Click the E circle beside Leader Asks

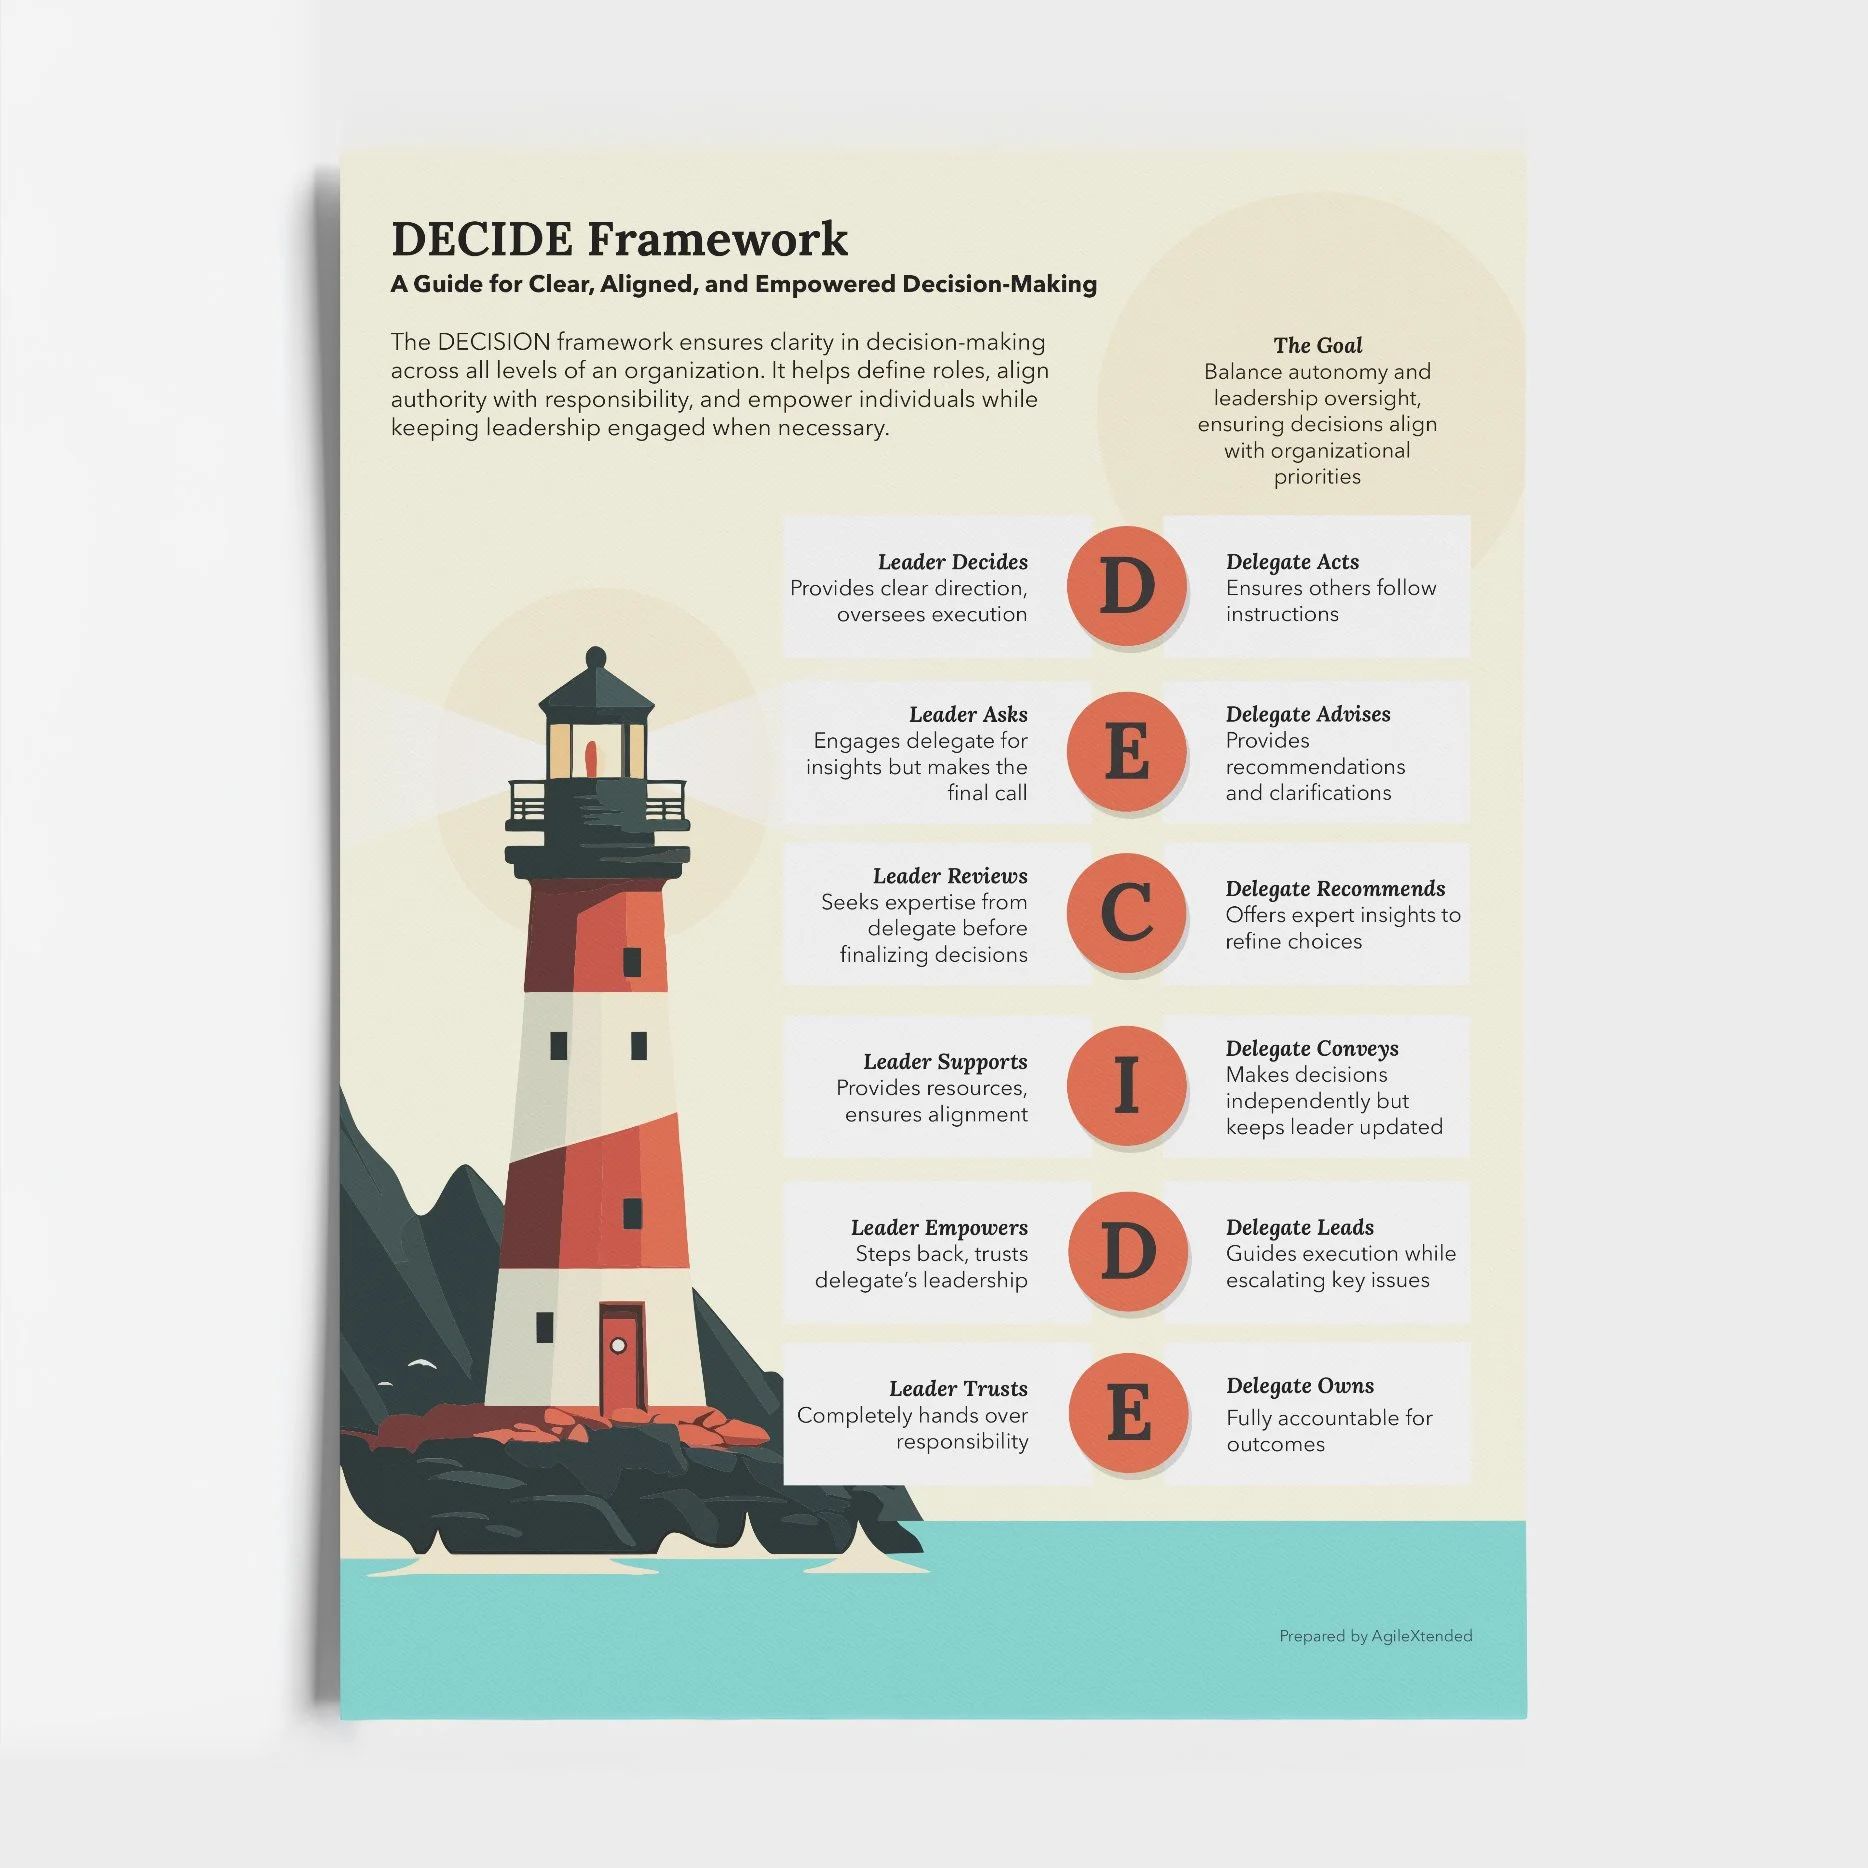1127,752
